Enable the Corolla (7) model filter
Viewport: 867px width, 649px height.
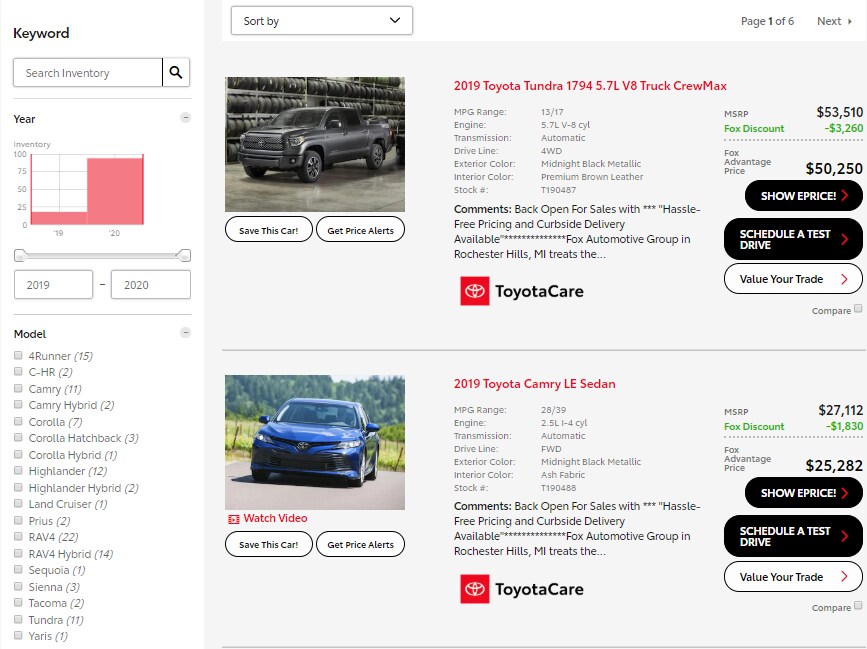click(18, 421)
